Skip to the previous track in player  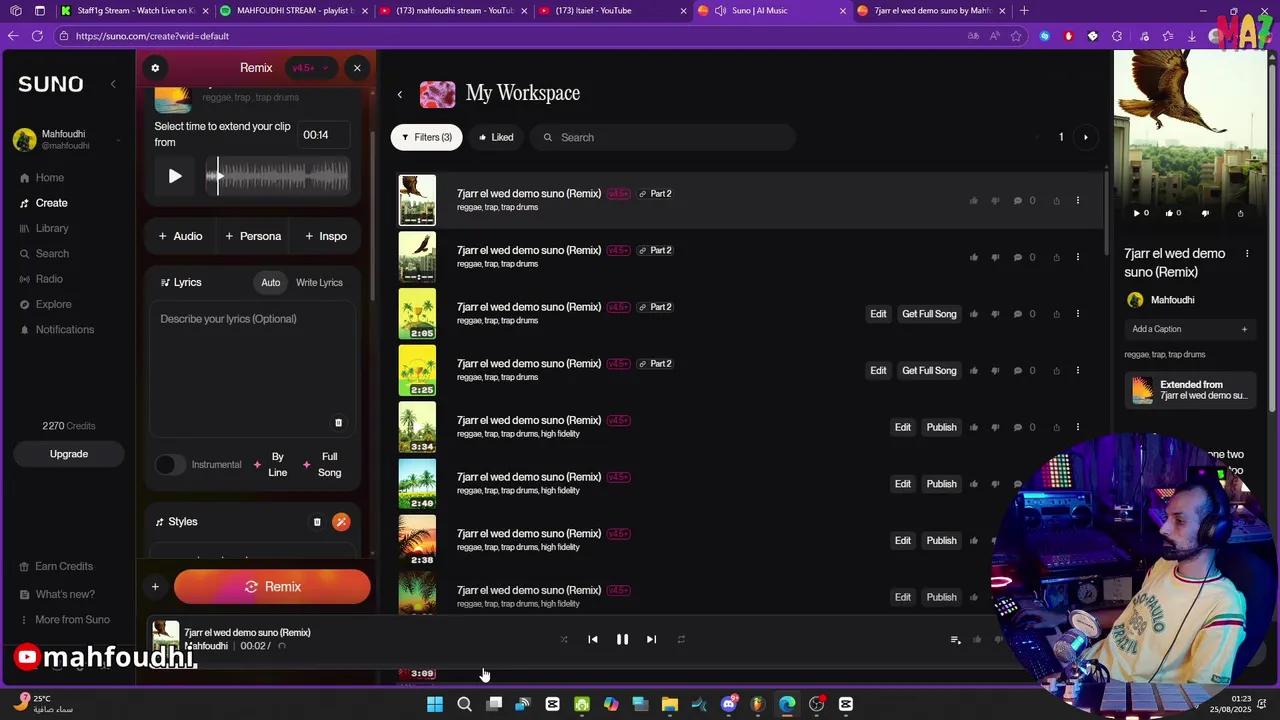click(593, 639)
